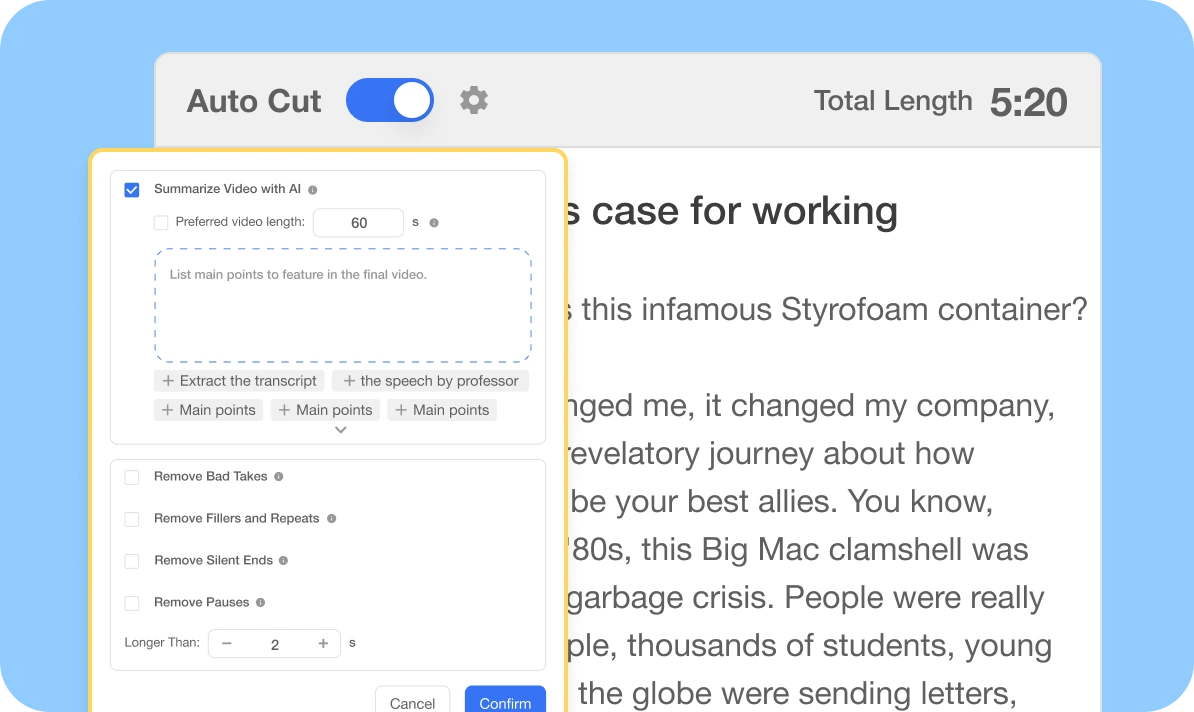Click info icon next to preferred length seconds
Screen dimensions: 1194x712
click(x=434, y=223)
